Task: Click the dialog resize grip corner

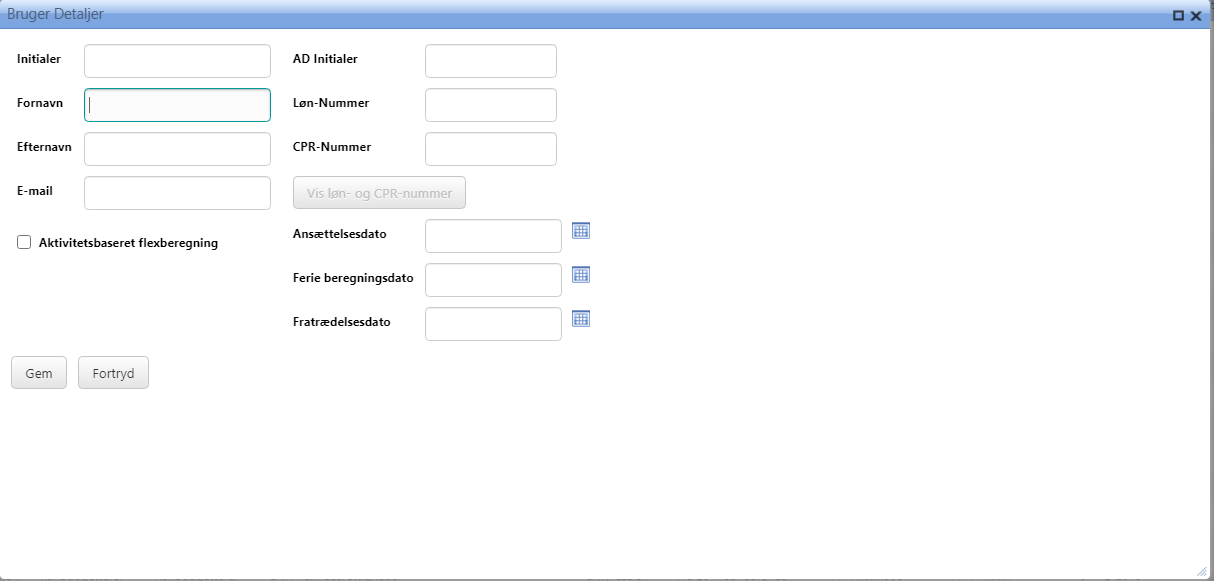Action: click(x=1202, y=571)
